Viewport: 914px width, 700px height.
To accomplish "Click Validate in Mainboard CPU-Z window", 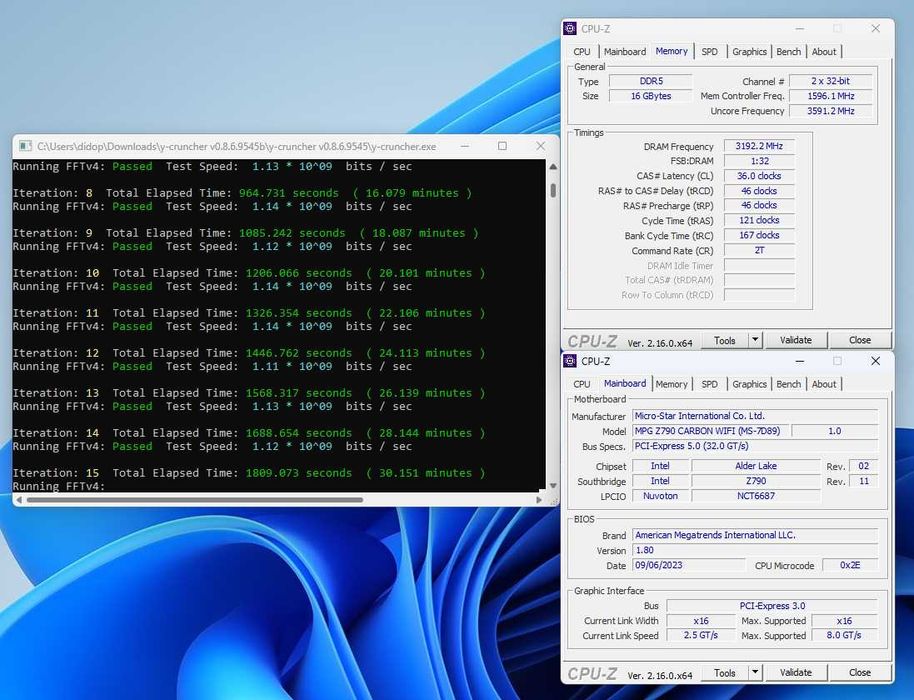I will click(x=796, y=673).
